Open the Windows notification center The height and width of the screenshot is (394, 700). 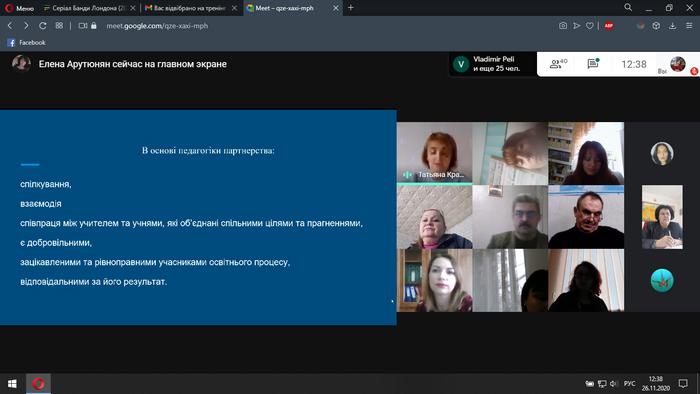point(683,384)
